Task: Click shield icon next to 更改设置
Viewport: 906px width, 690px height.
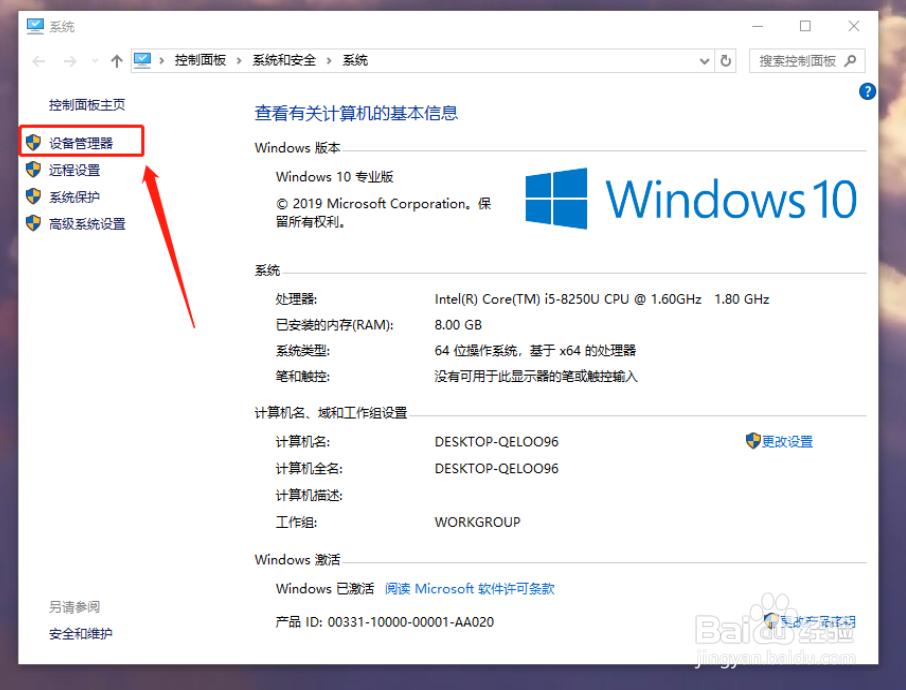Action: (753, 440)
